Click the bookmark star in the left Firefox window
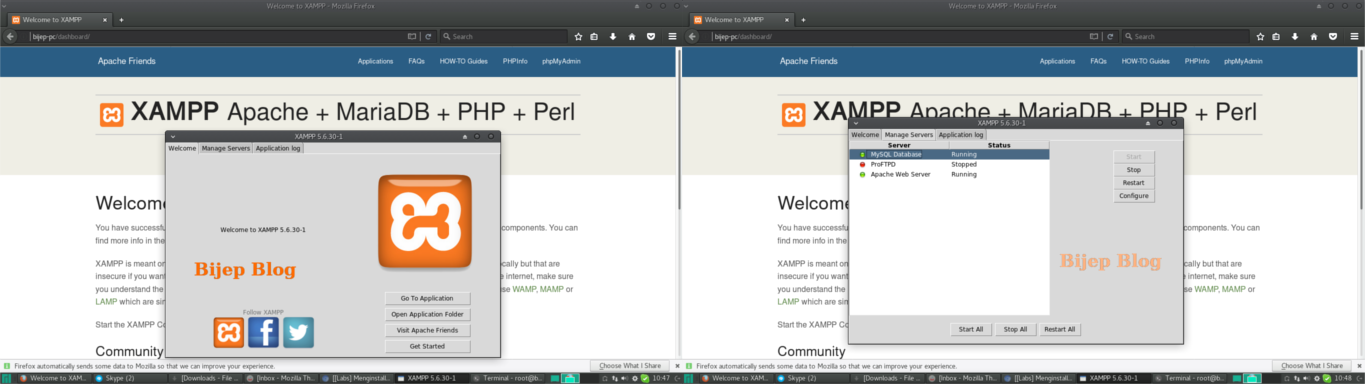Image resolution: width=1366 pixels, height=389 pixels. point(578,36)
